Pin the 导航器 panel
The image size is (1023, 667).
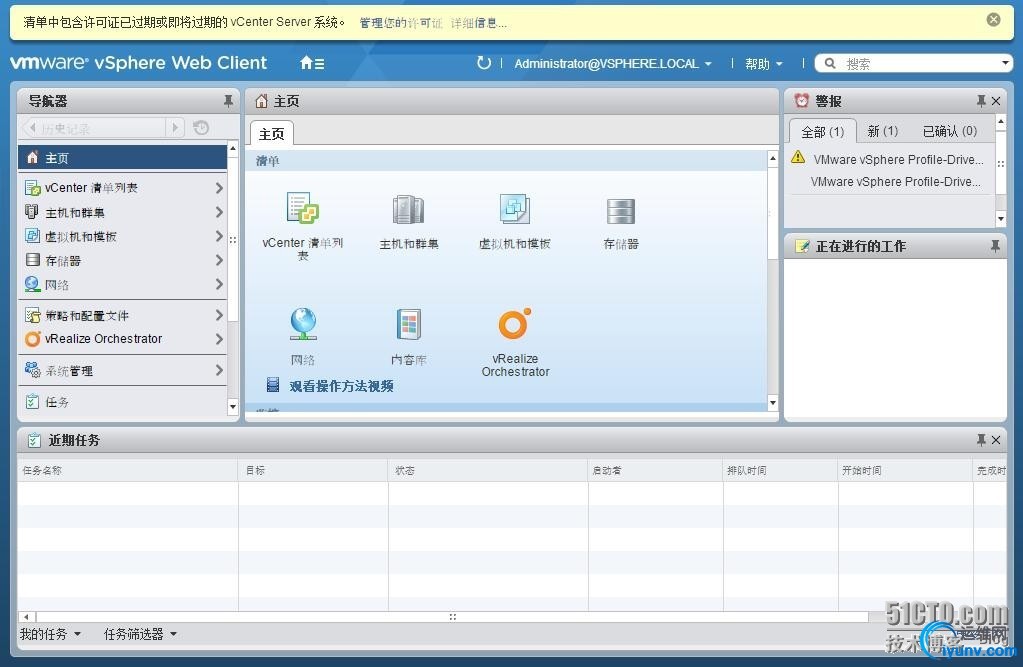228,101
